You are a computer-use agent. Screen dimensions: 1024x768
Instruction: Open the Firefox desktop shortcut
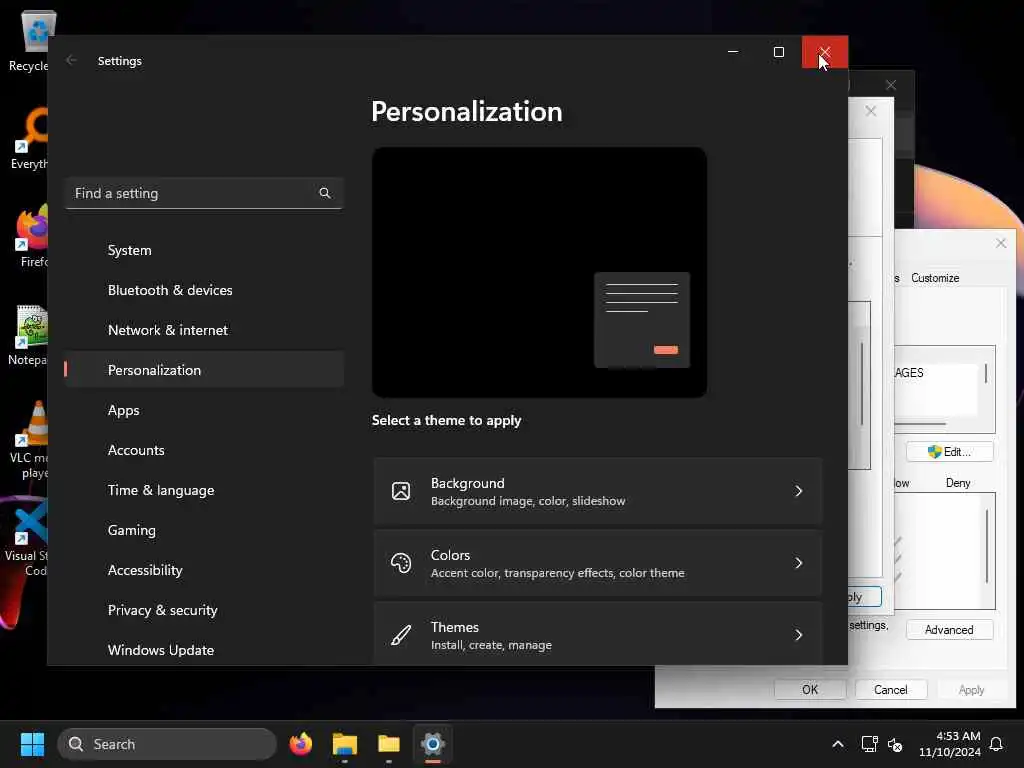pos(31,236)
